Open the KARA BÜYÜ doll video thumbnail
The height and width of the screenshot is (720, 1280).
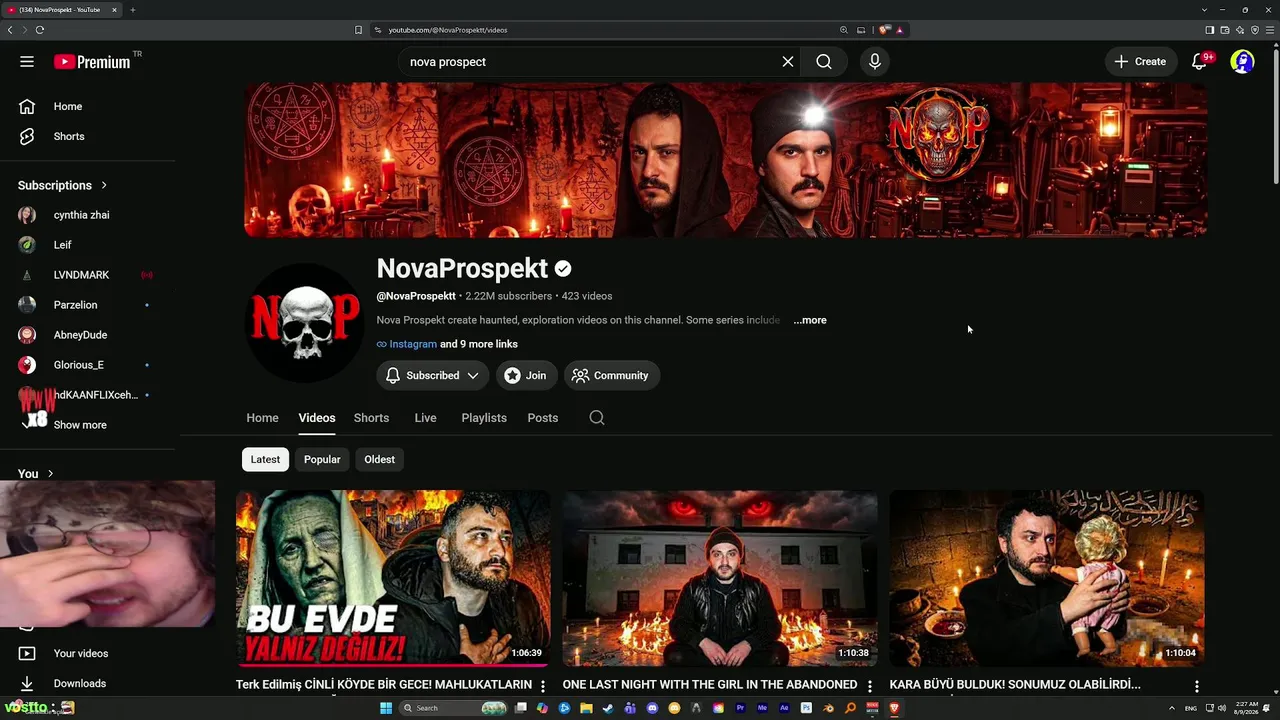click(x=1047, y=578)
